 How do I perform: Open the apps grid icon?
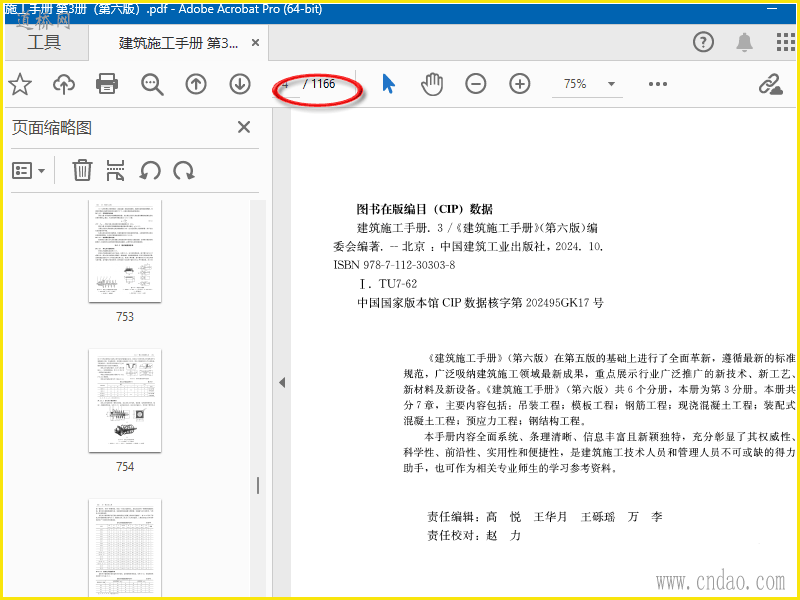[786, 42]
